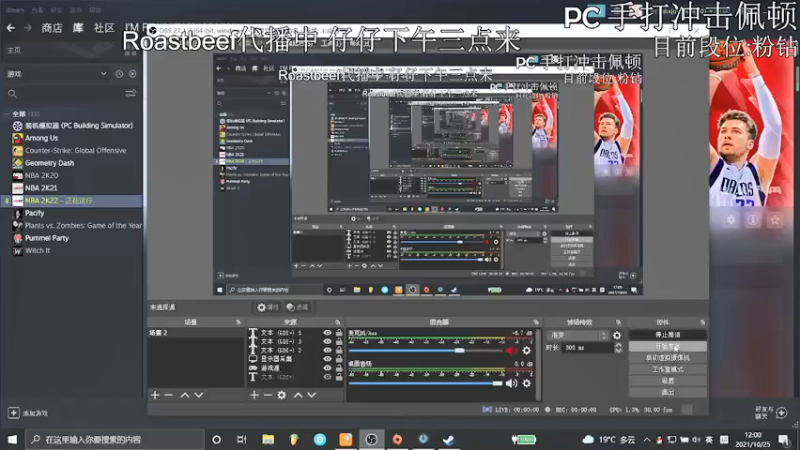Go back in Steam navigation
The image size is (800, 450).
click(x=11, y=28)
